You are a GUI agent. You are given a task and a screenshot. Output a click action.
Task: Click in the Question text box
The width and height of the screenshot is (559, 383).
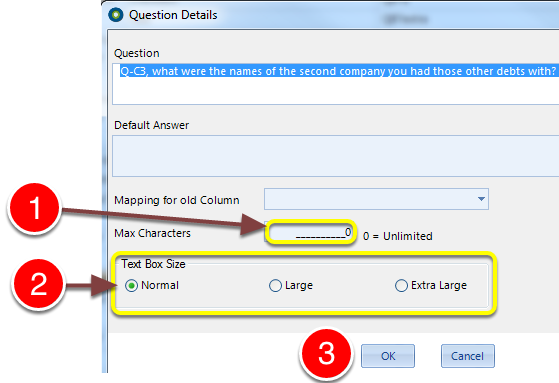(335, 84)
